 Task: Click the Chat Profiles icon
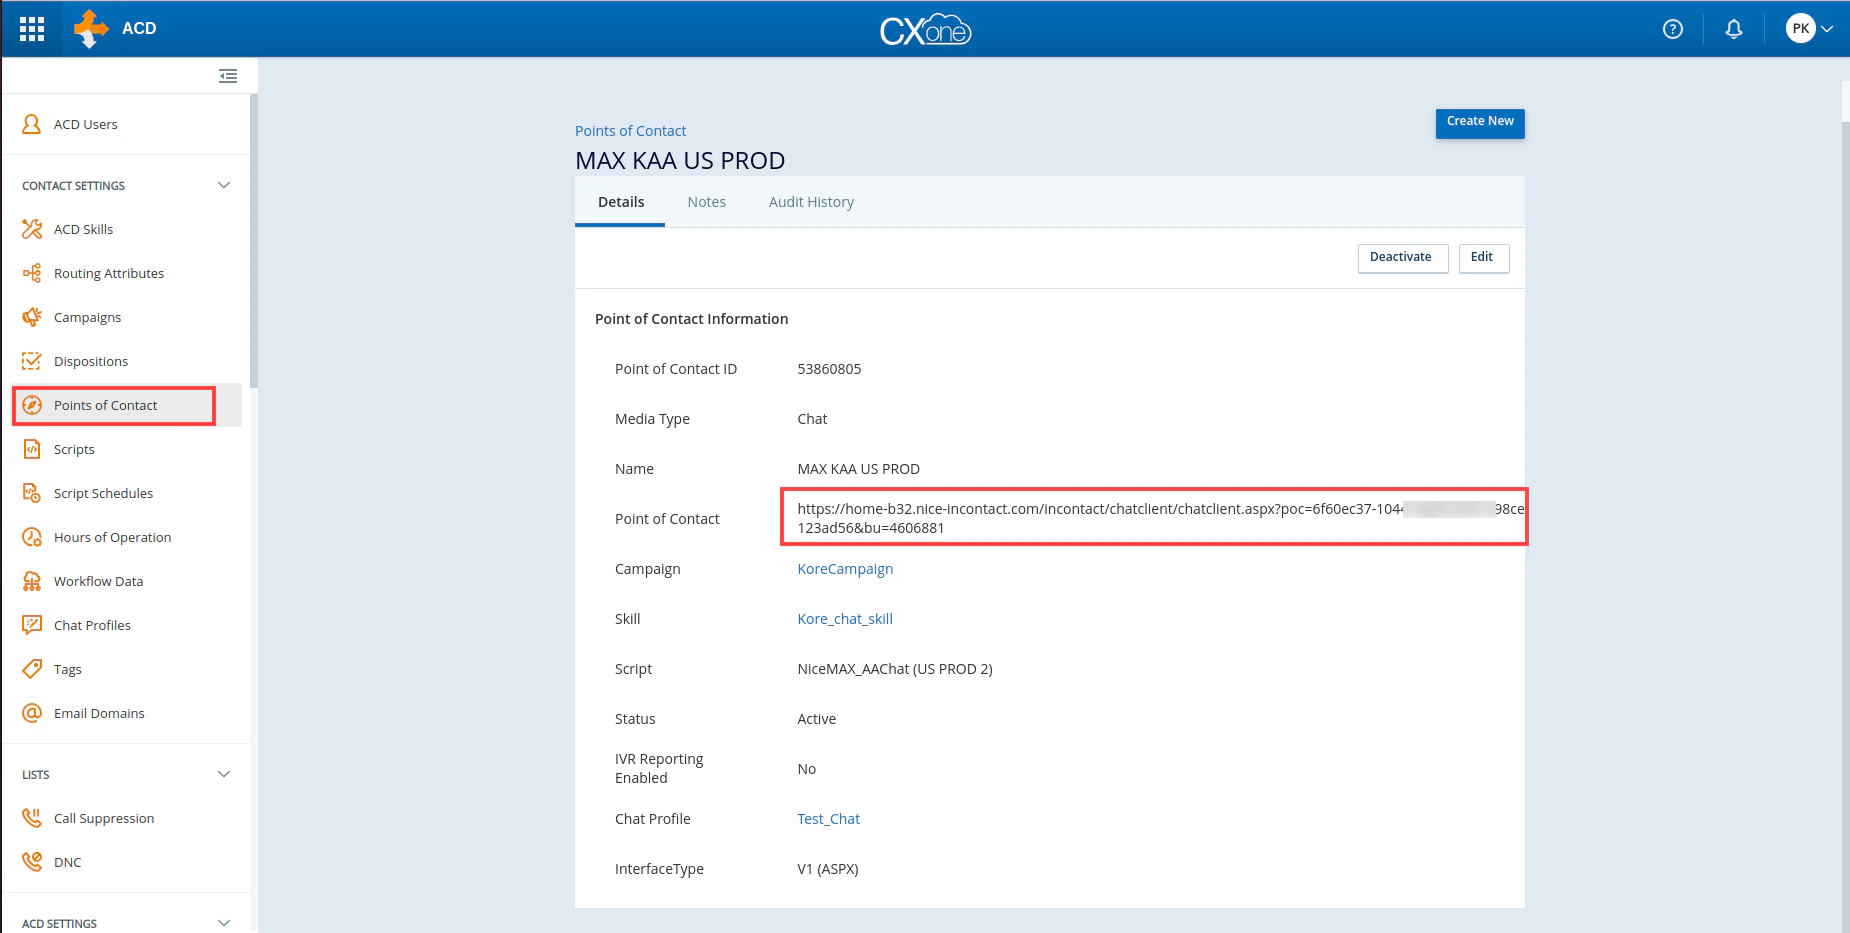click(32, 625)
